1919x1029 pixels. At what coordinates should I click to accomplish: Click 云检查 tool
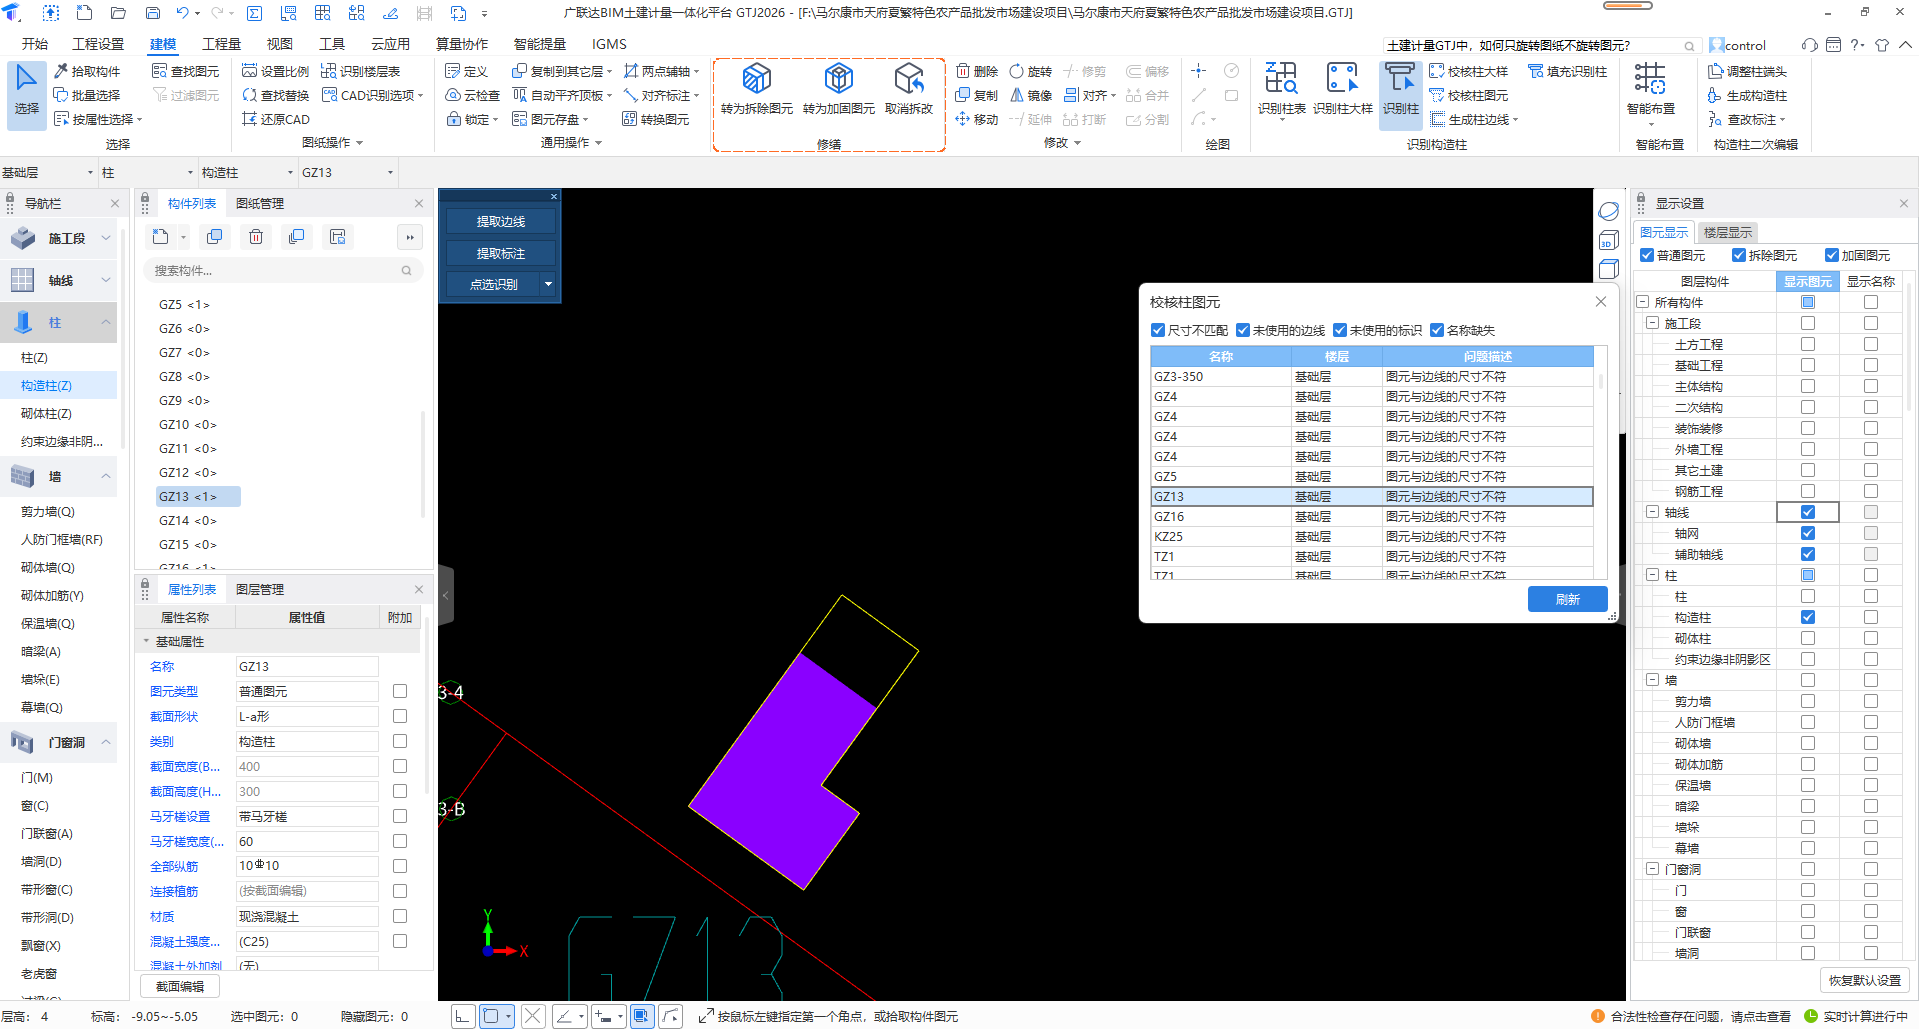tap(472, 95)
